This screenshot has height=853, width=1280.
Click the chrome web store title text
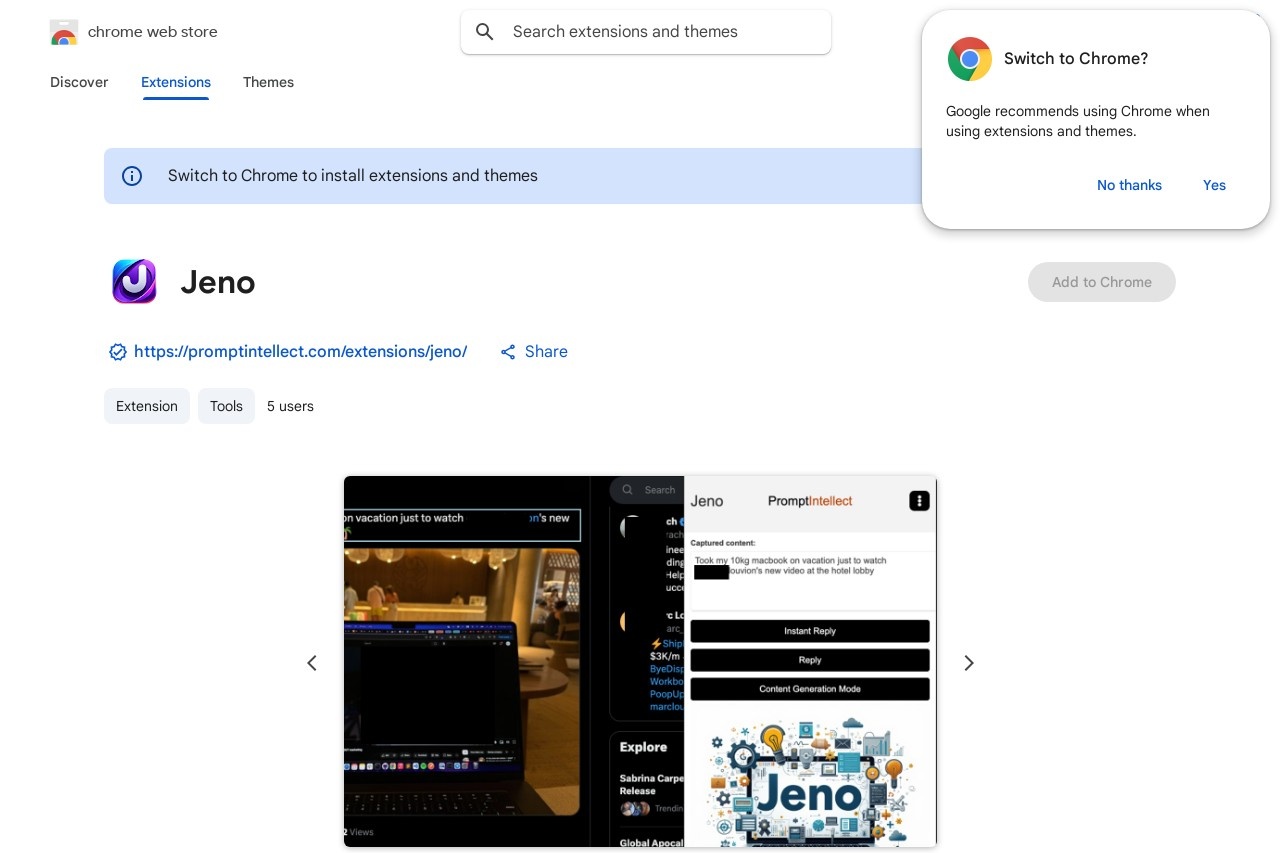click(153, 32)
